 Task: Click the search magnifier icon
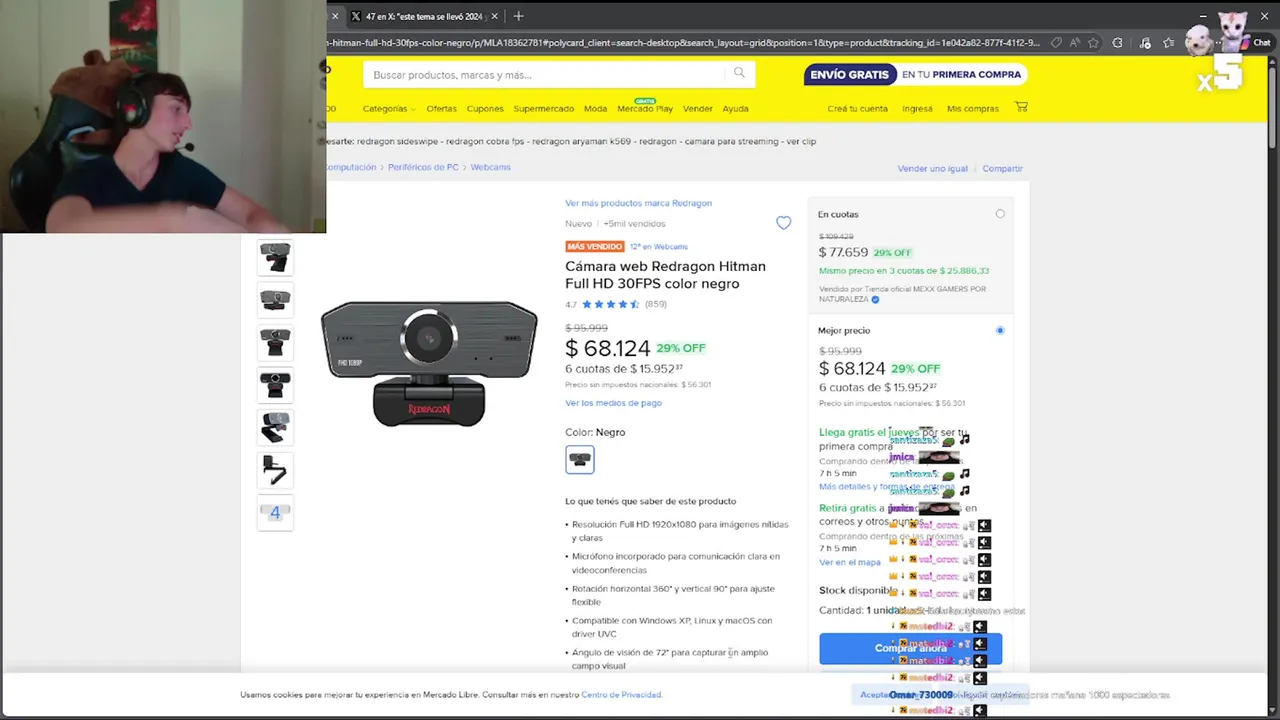[x=739, y=73]
